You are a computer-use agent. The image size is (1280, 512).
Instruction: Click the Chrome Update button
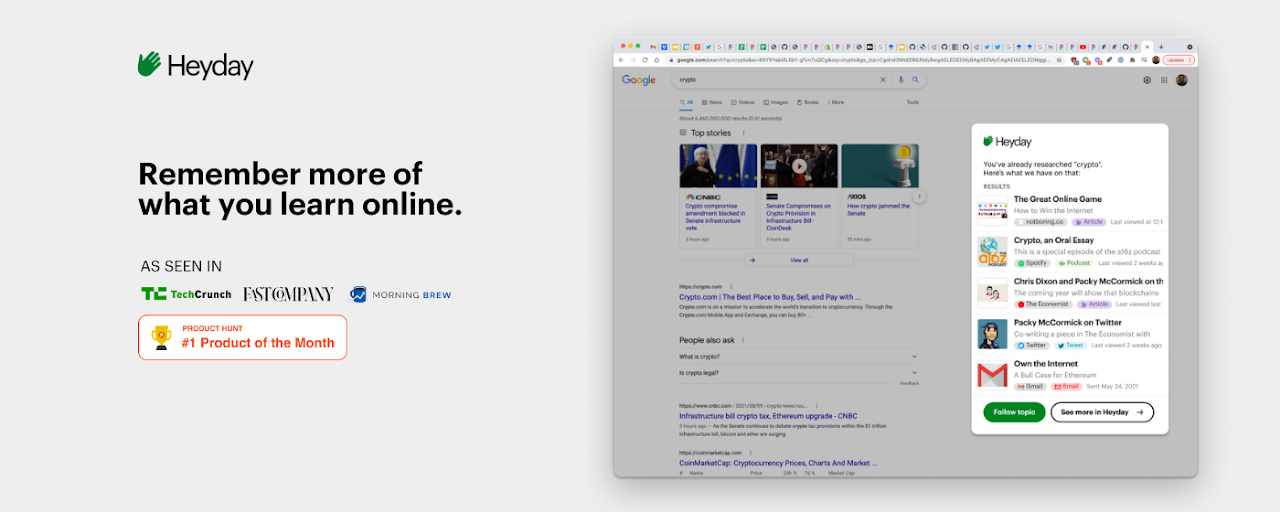click(x=1180, y=60)
